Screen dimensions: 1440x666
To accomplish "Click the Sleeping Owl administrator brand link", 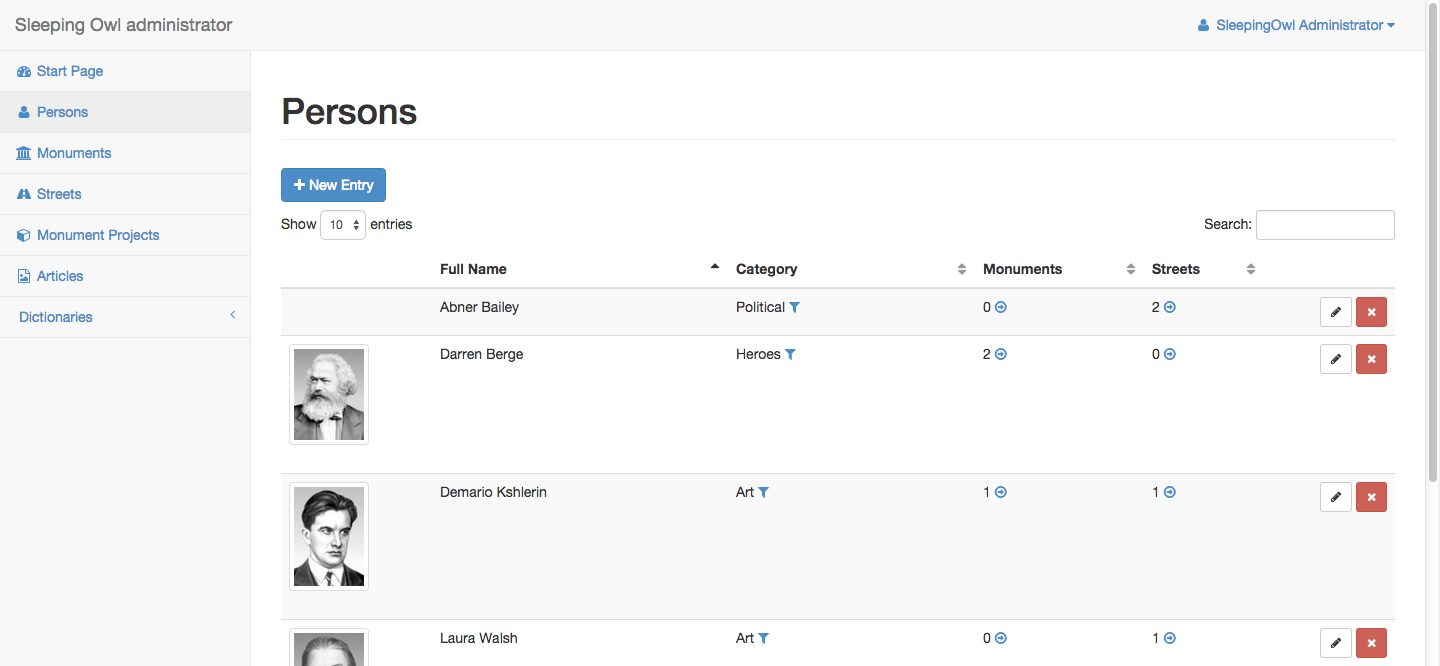I will [x=123, y=25].
